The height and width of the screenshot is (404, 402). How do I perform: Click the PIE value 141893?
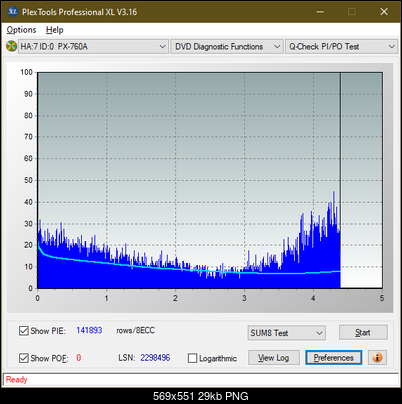pyautogui.click(x=89, y=330)
